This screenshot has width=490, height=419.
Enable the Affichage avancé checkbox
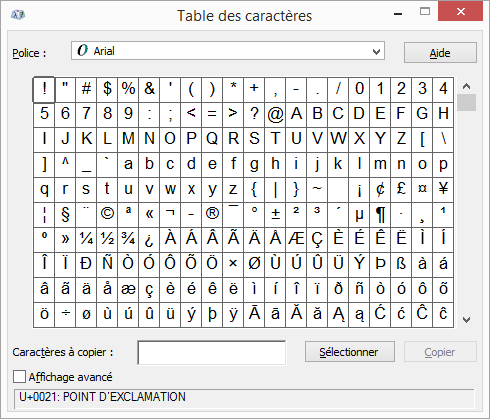pyautogui.click(x=19, y=377)
